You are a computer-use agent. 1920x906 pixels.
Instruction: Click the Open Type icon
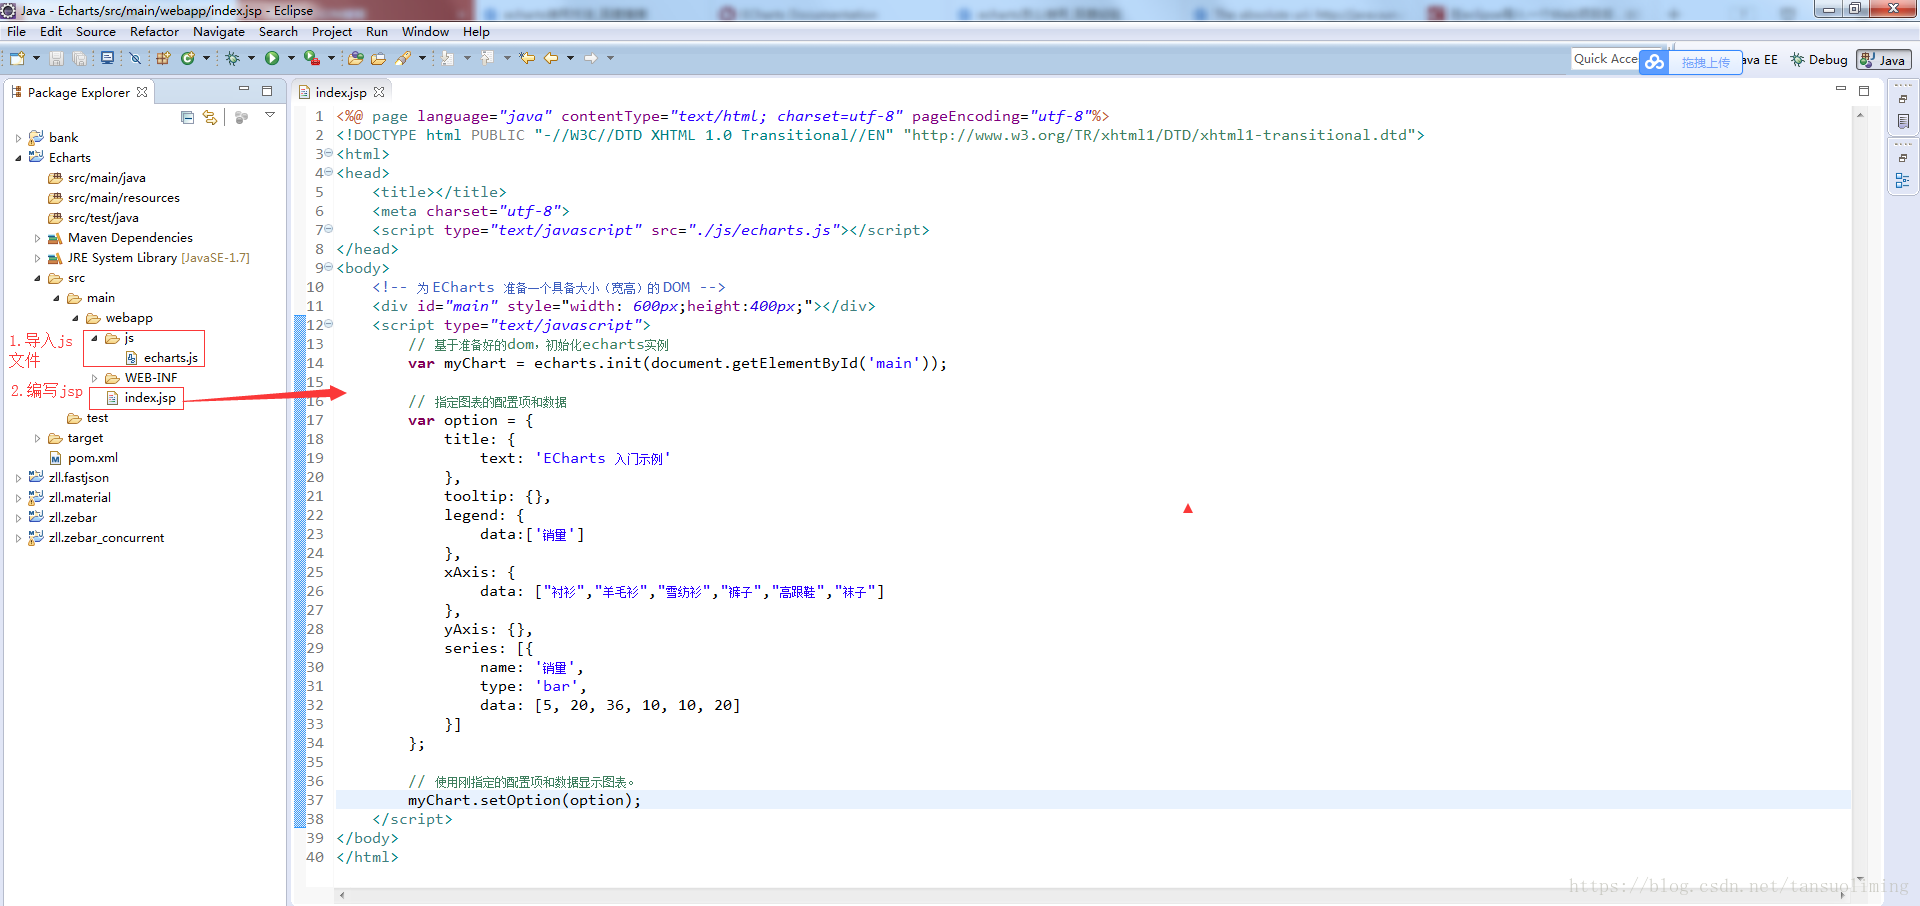[355, 59]
